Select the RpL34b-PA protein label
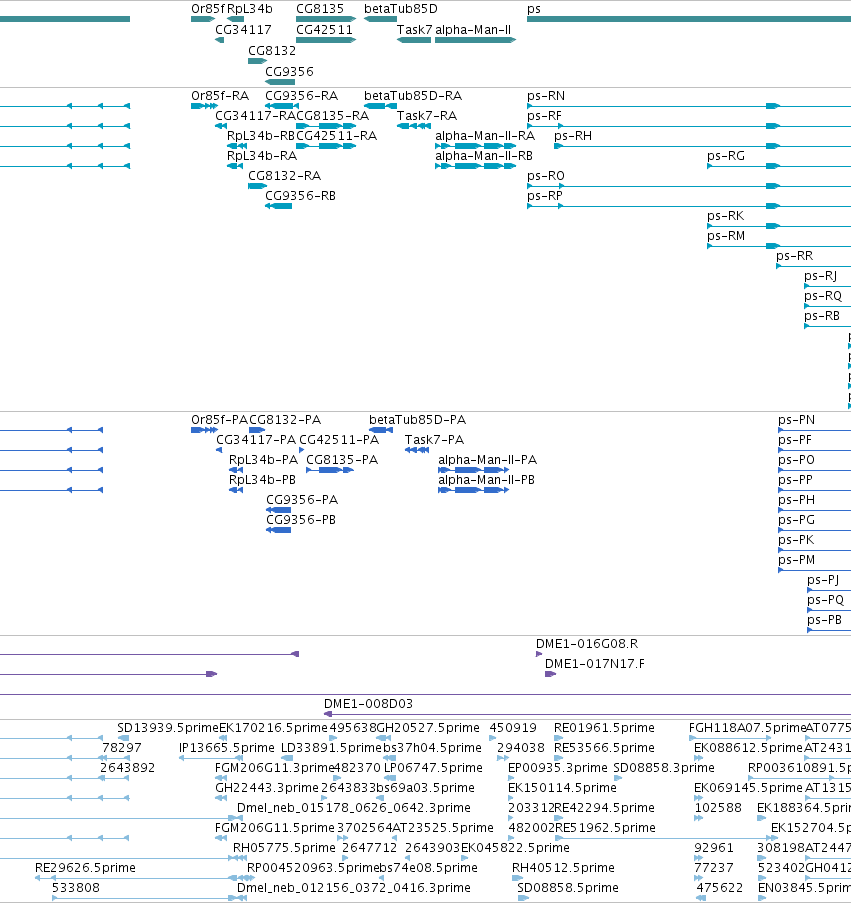 (x=263, y=460)
